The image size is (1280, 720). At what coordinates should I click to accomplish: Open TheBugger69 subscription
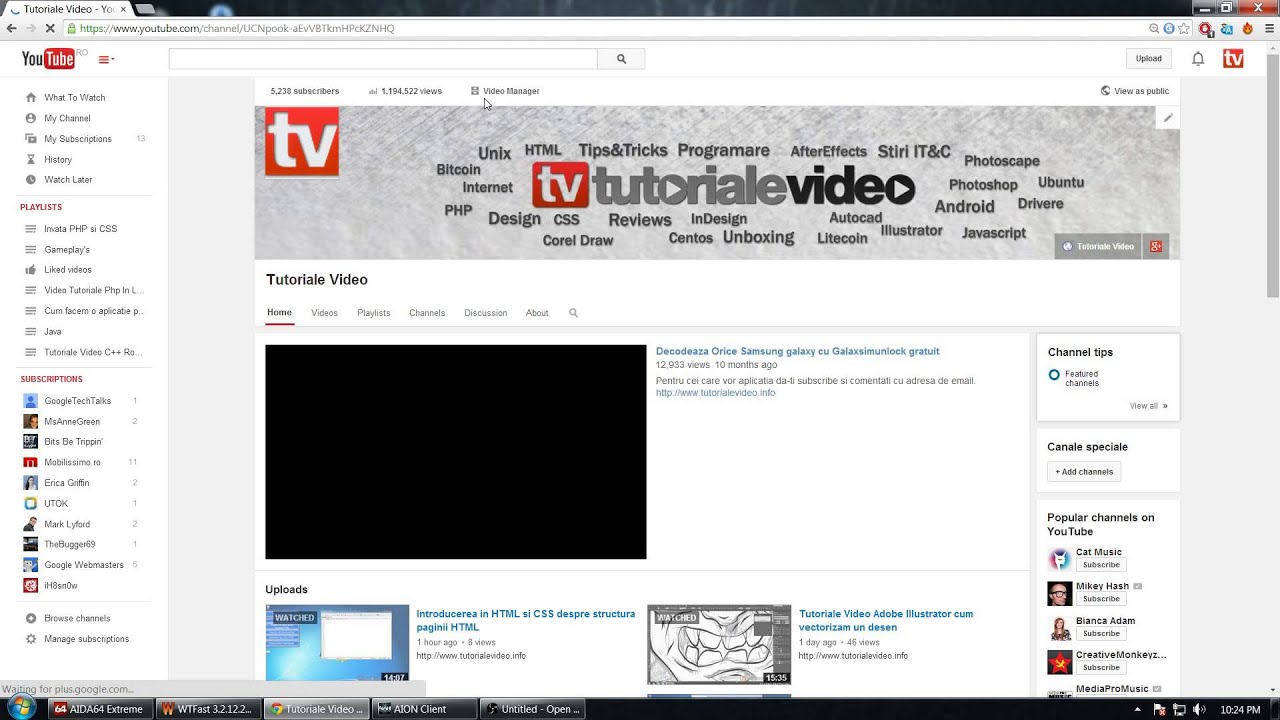click(x=70, y=544)
